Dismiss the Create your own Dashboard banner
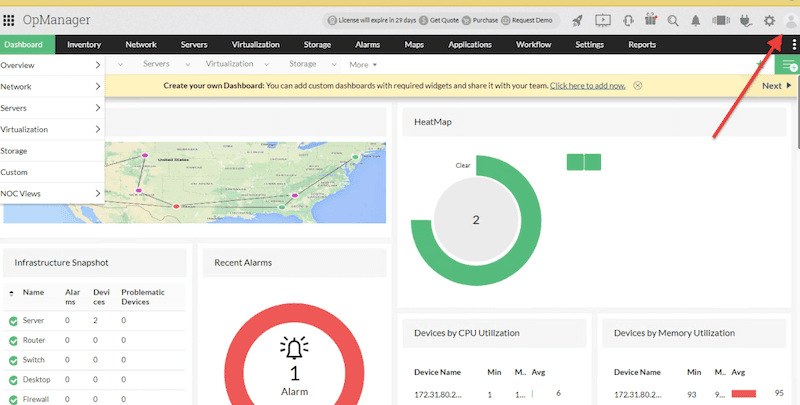The image size is (800, 405). click(637, 86)
